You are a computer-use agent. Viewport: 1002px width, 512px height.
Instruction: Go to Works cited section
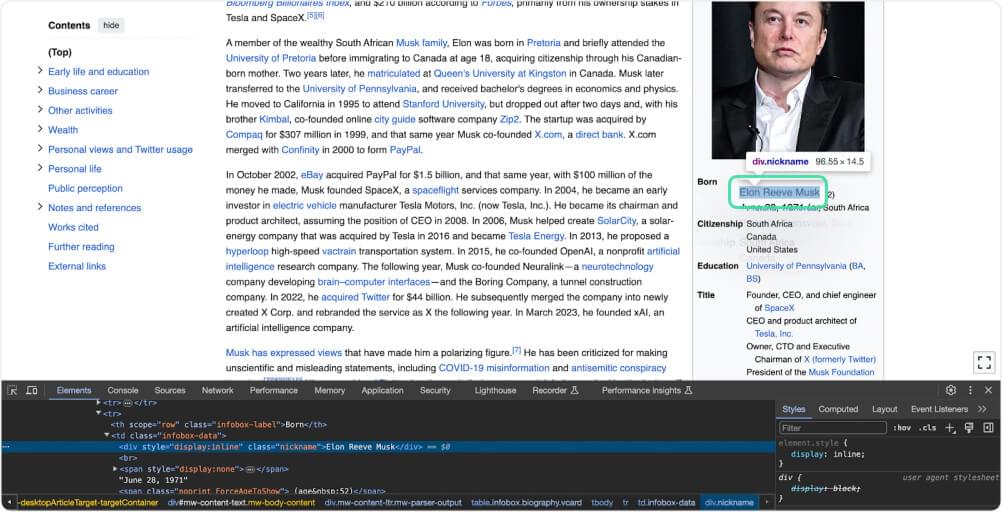point(73,227)
